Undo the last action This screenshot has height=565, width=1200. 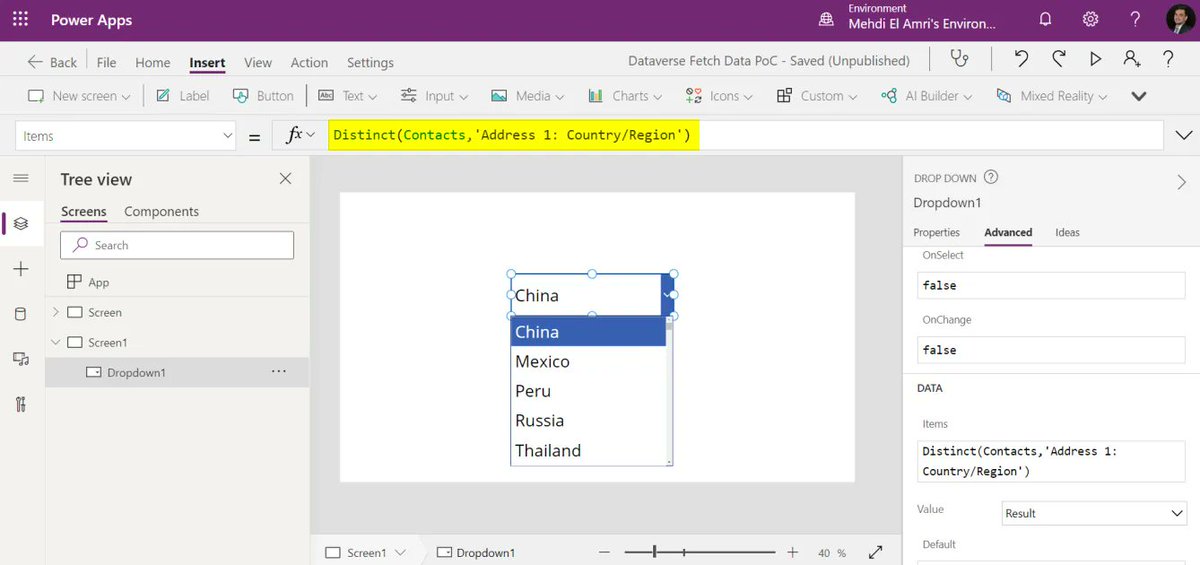1021,60
